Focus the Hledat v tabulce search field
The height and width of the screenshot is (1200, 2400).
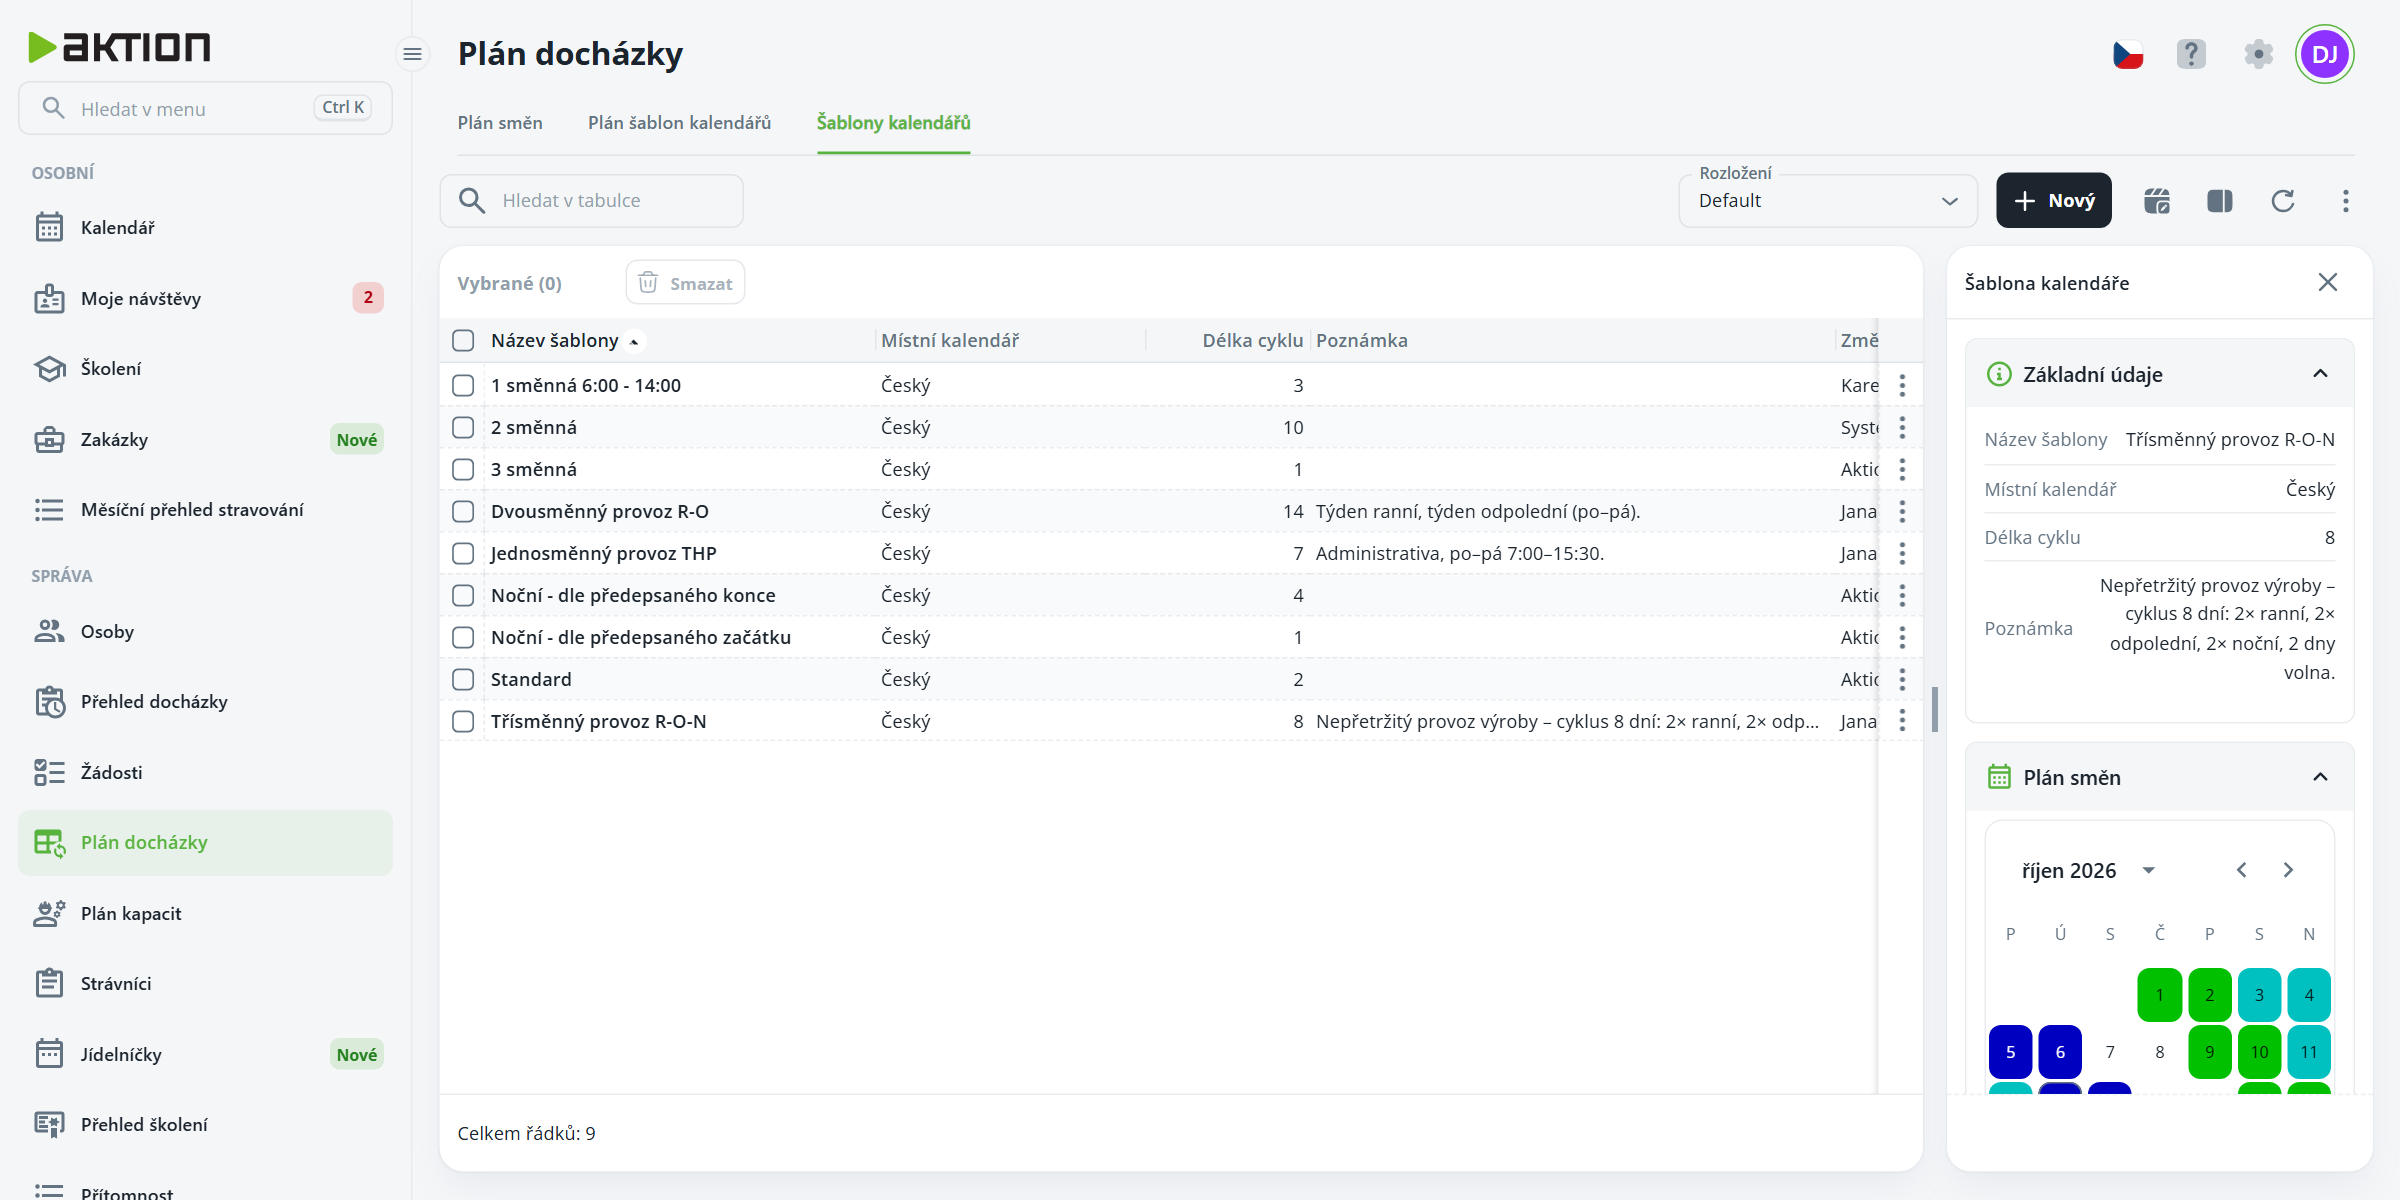pos(592,201)
